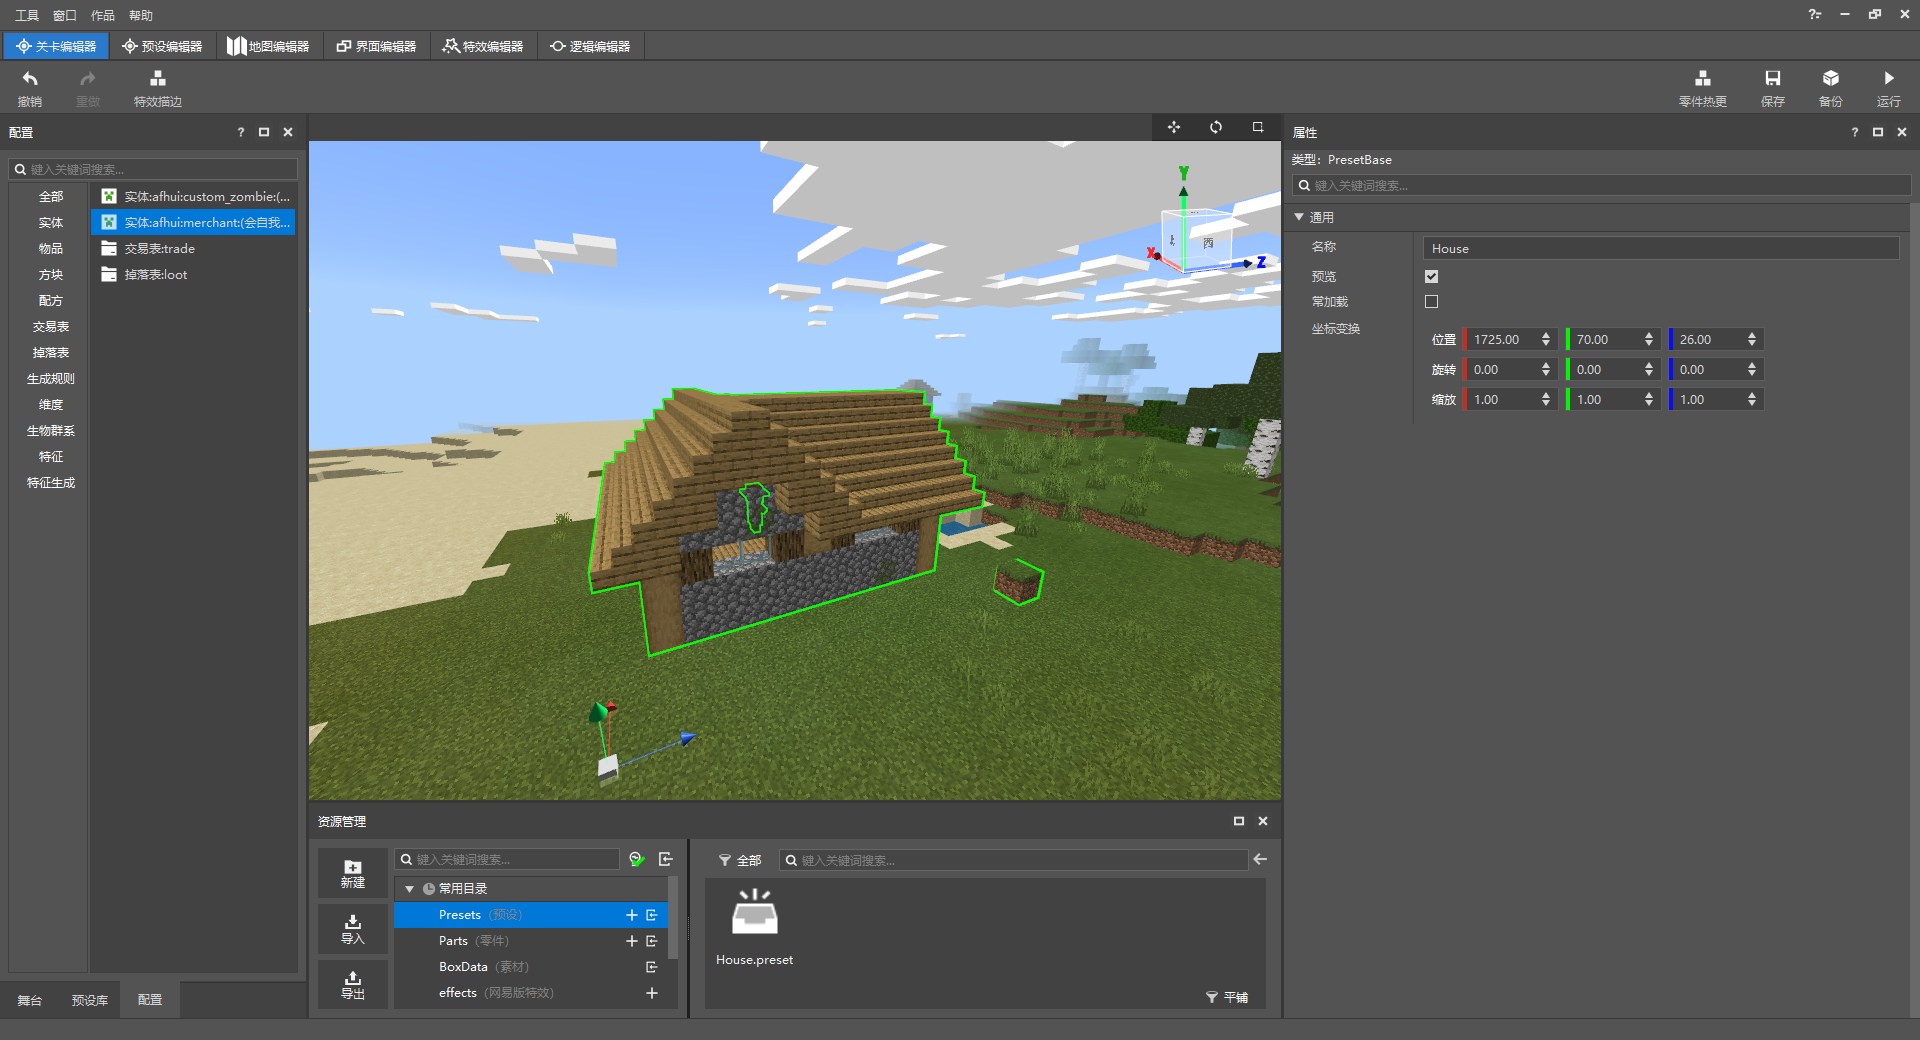Viewport: 1920px width, 1040px height.
Task: Click the resource tree vertical scrollbar
Action: pyautogui.click(x=673, y=918)
